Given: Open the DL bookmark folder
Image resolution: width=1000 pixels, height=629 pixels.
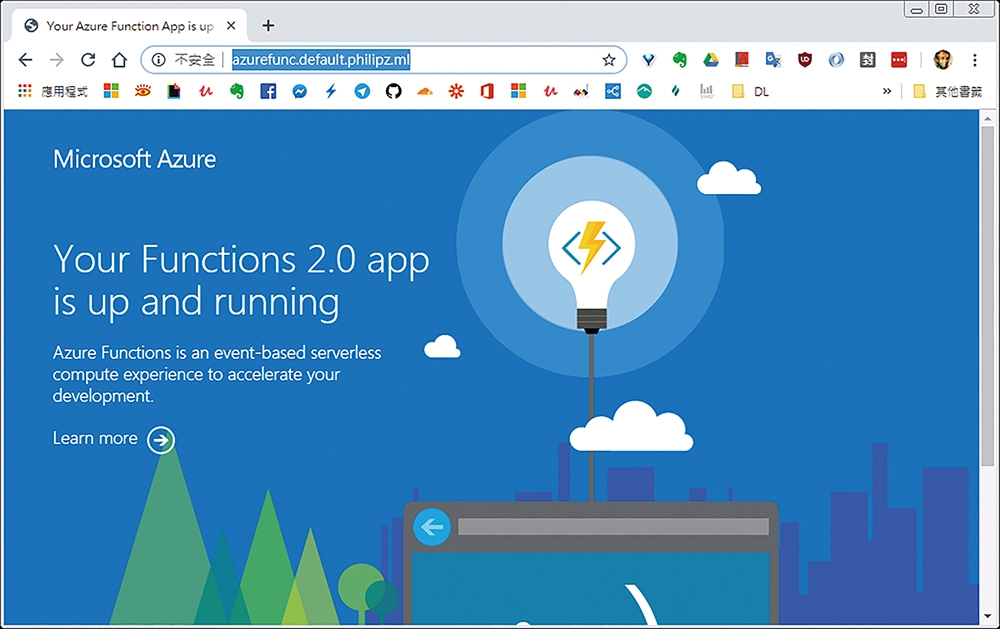Looking at the screenshot, I should click(751, 91).
